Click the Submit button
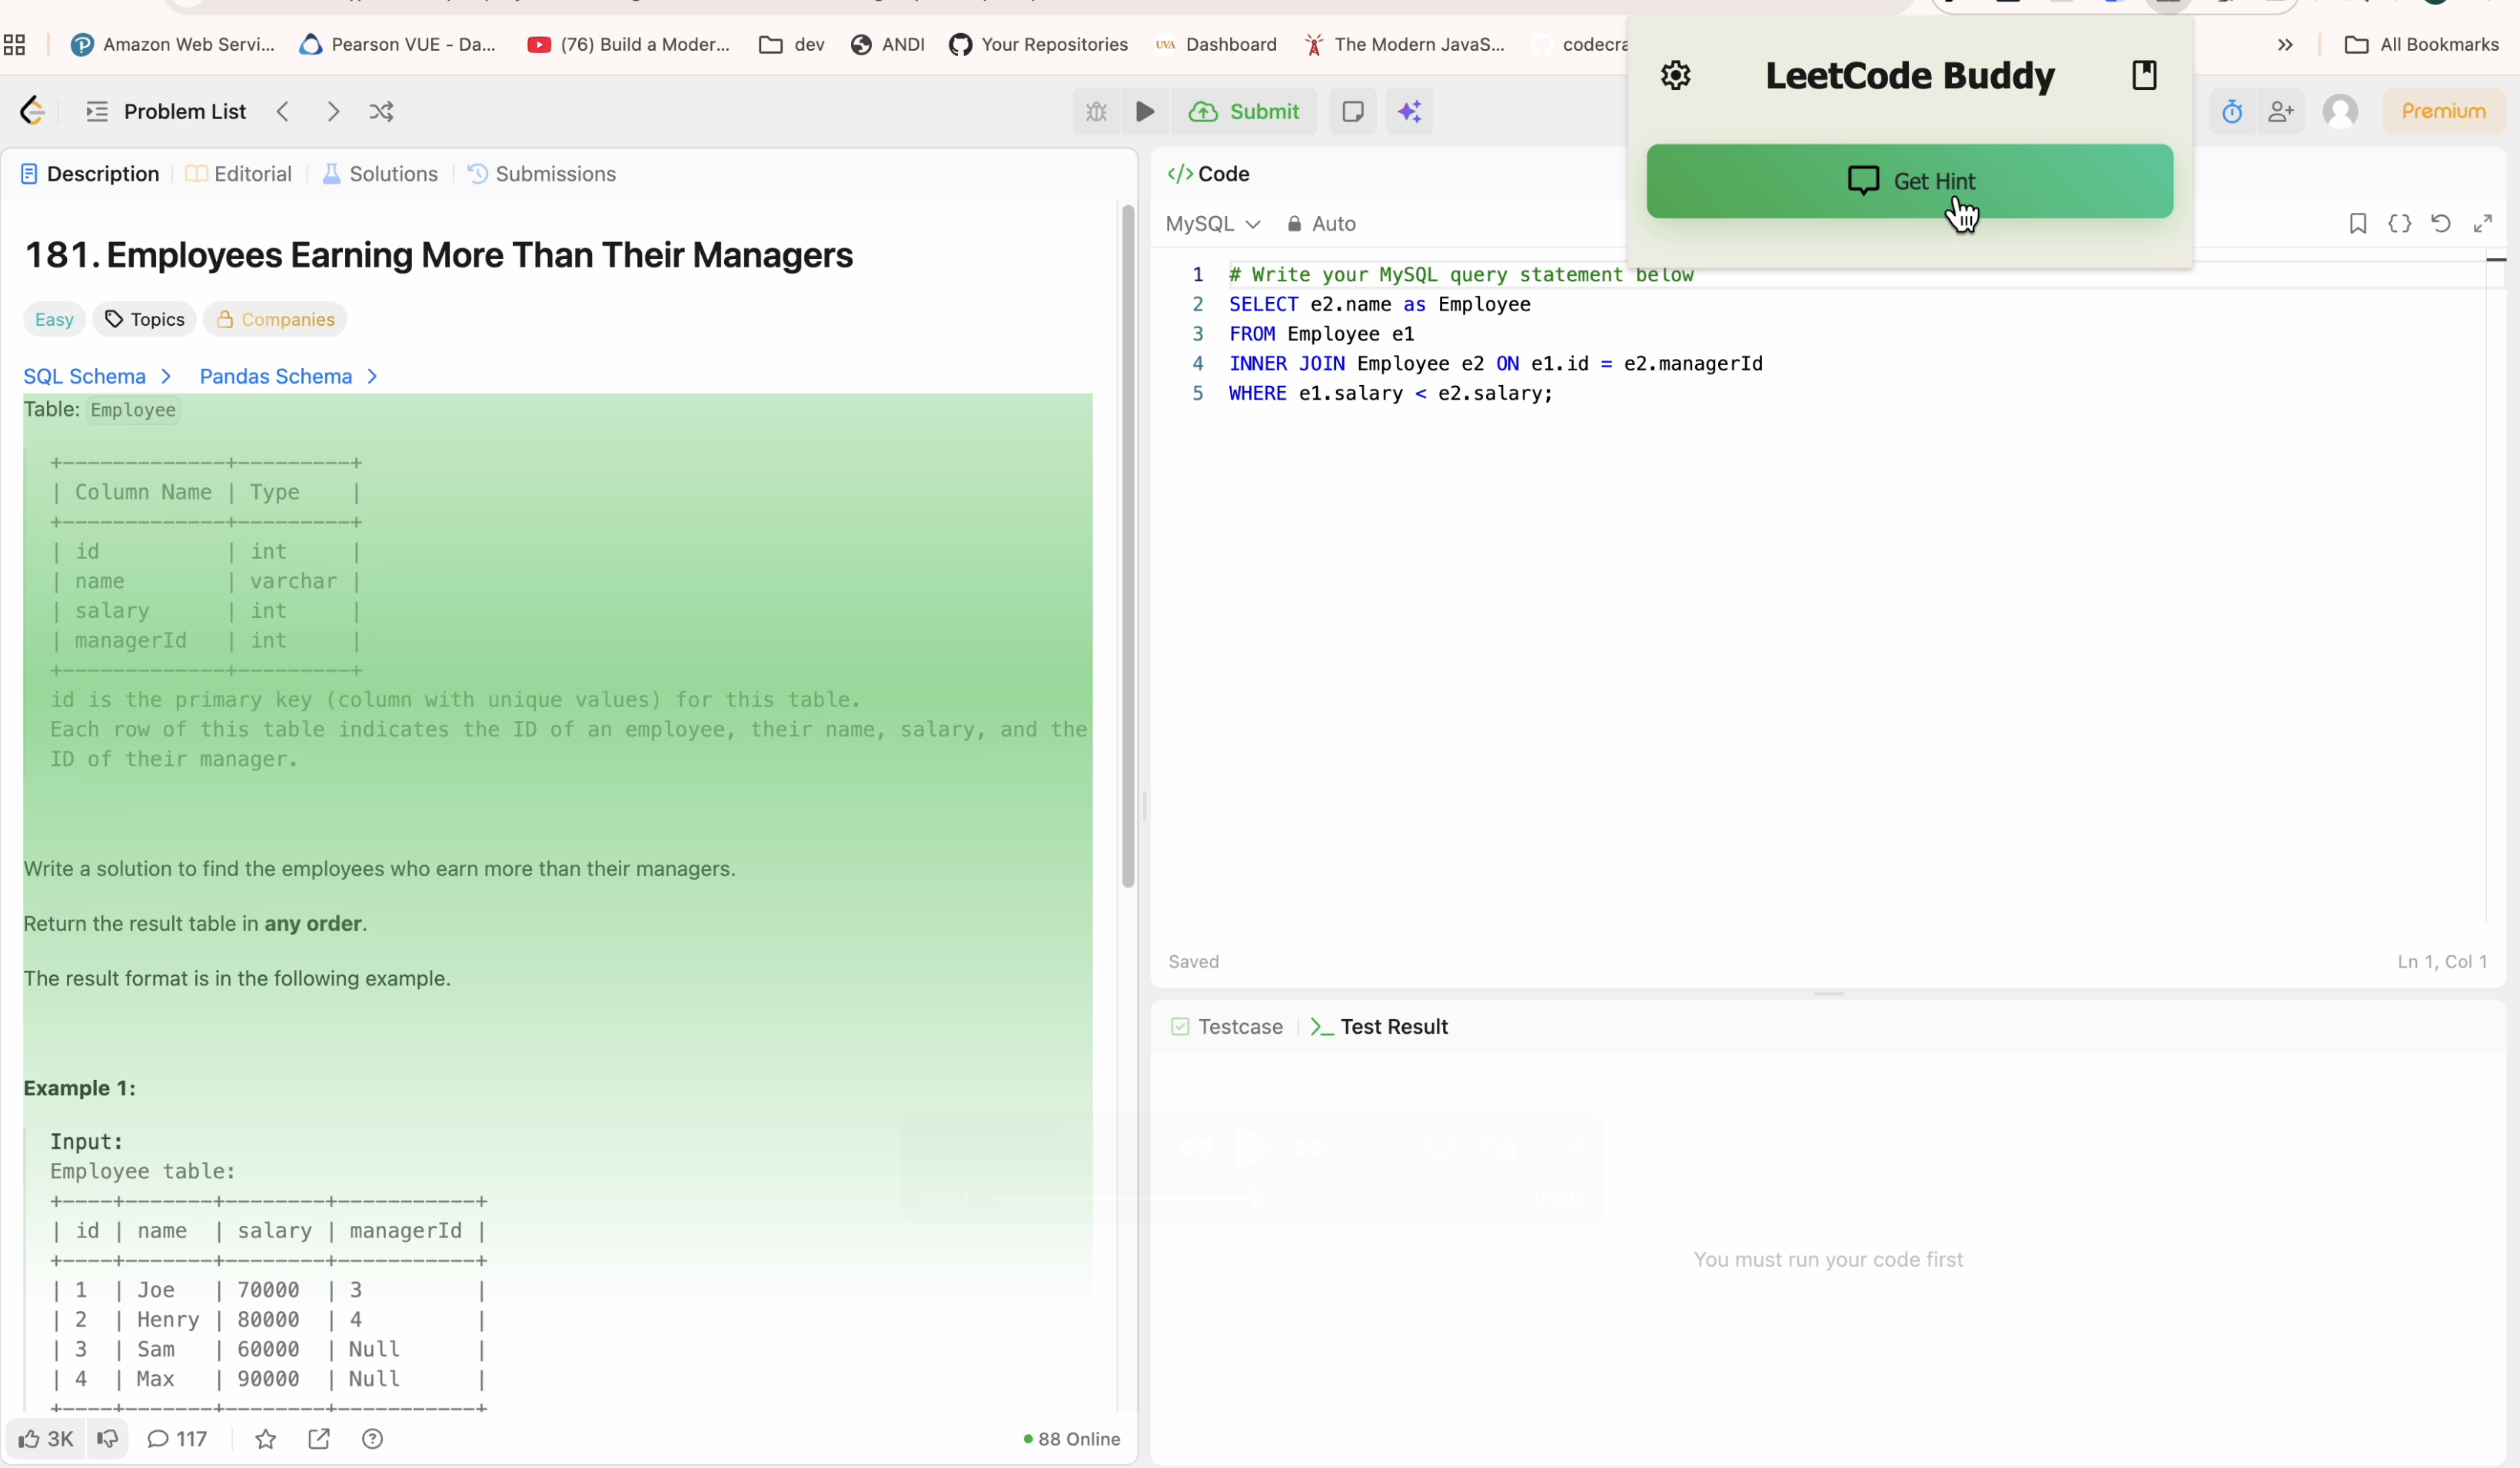Screen dimensions: 2520x1468 [x=1244, y=112]
